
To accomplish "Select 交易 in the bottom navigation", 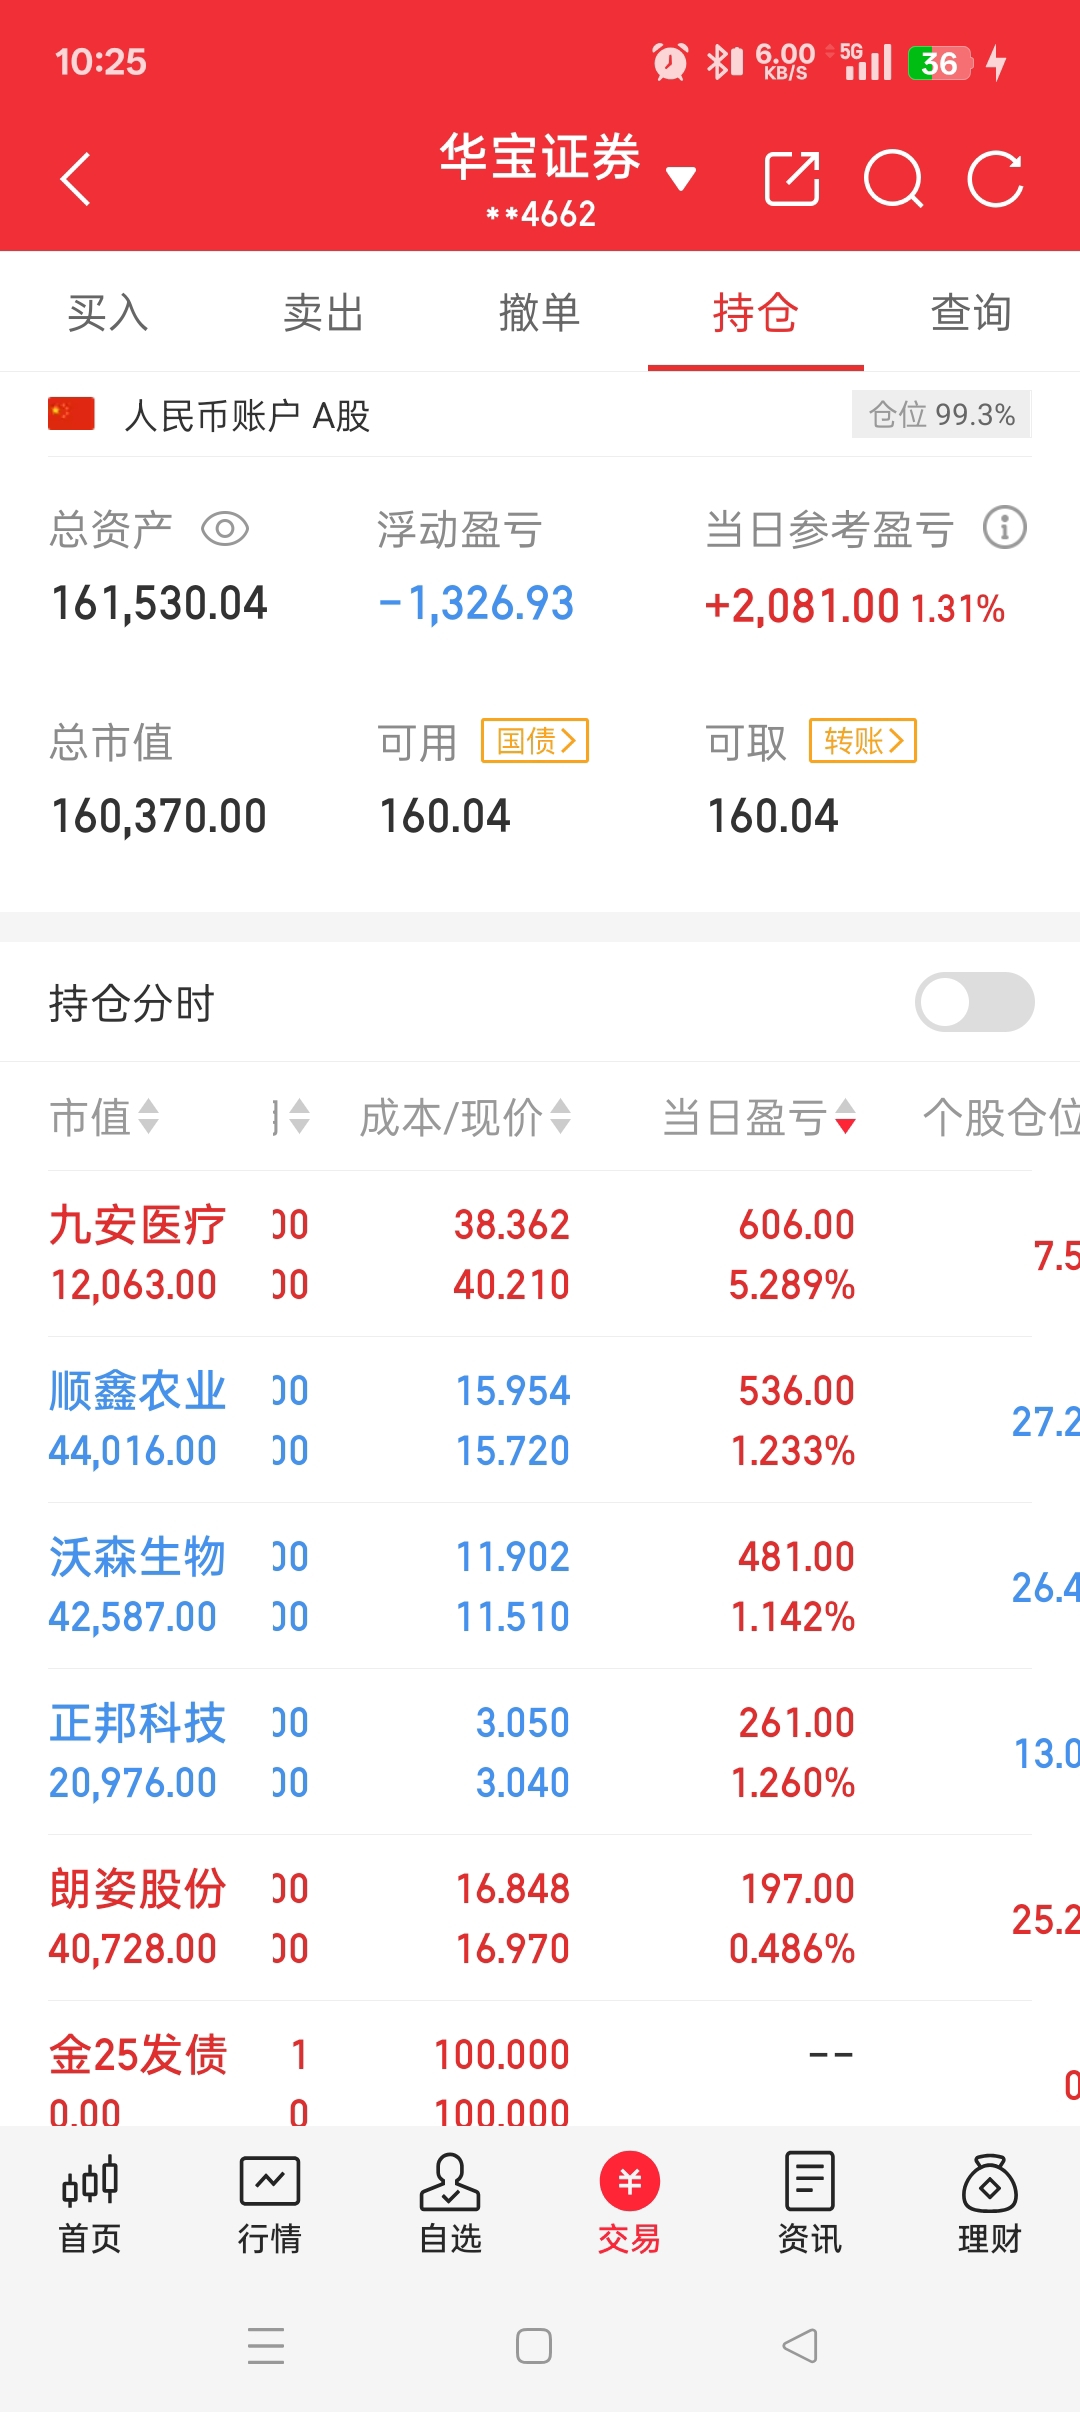I will (x=630, y=2204).
